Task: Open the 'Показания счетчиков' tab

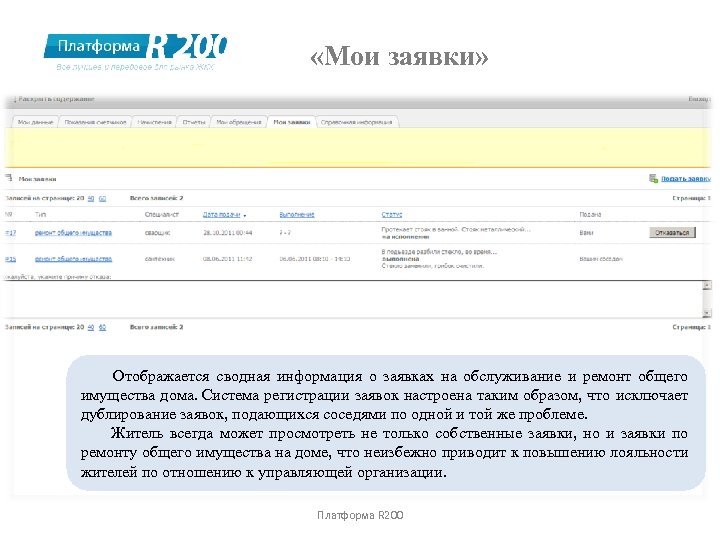Action: click(x=95, y=122)
